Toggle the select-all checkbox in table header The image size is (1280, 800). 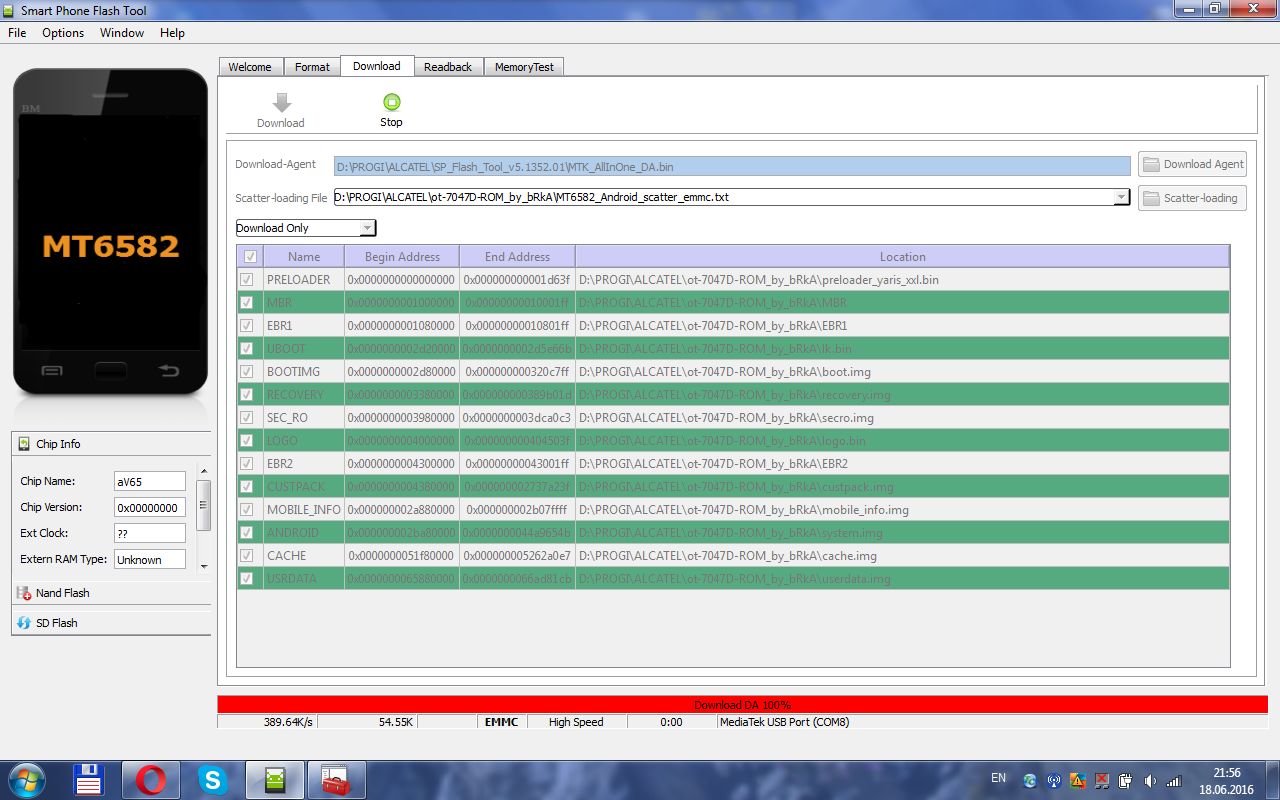(x=249, y=257)
